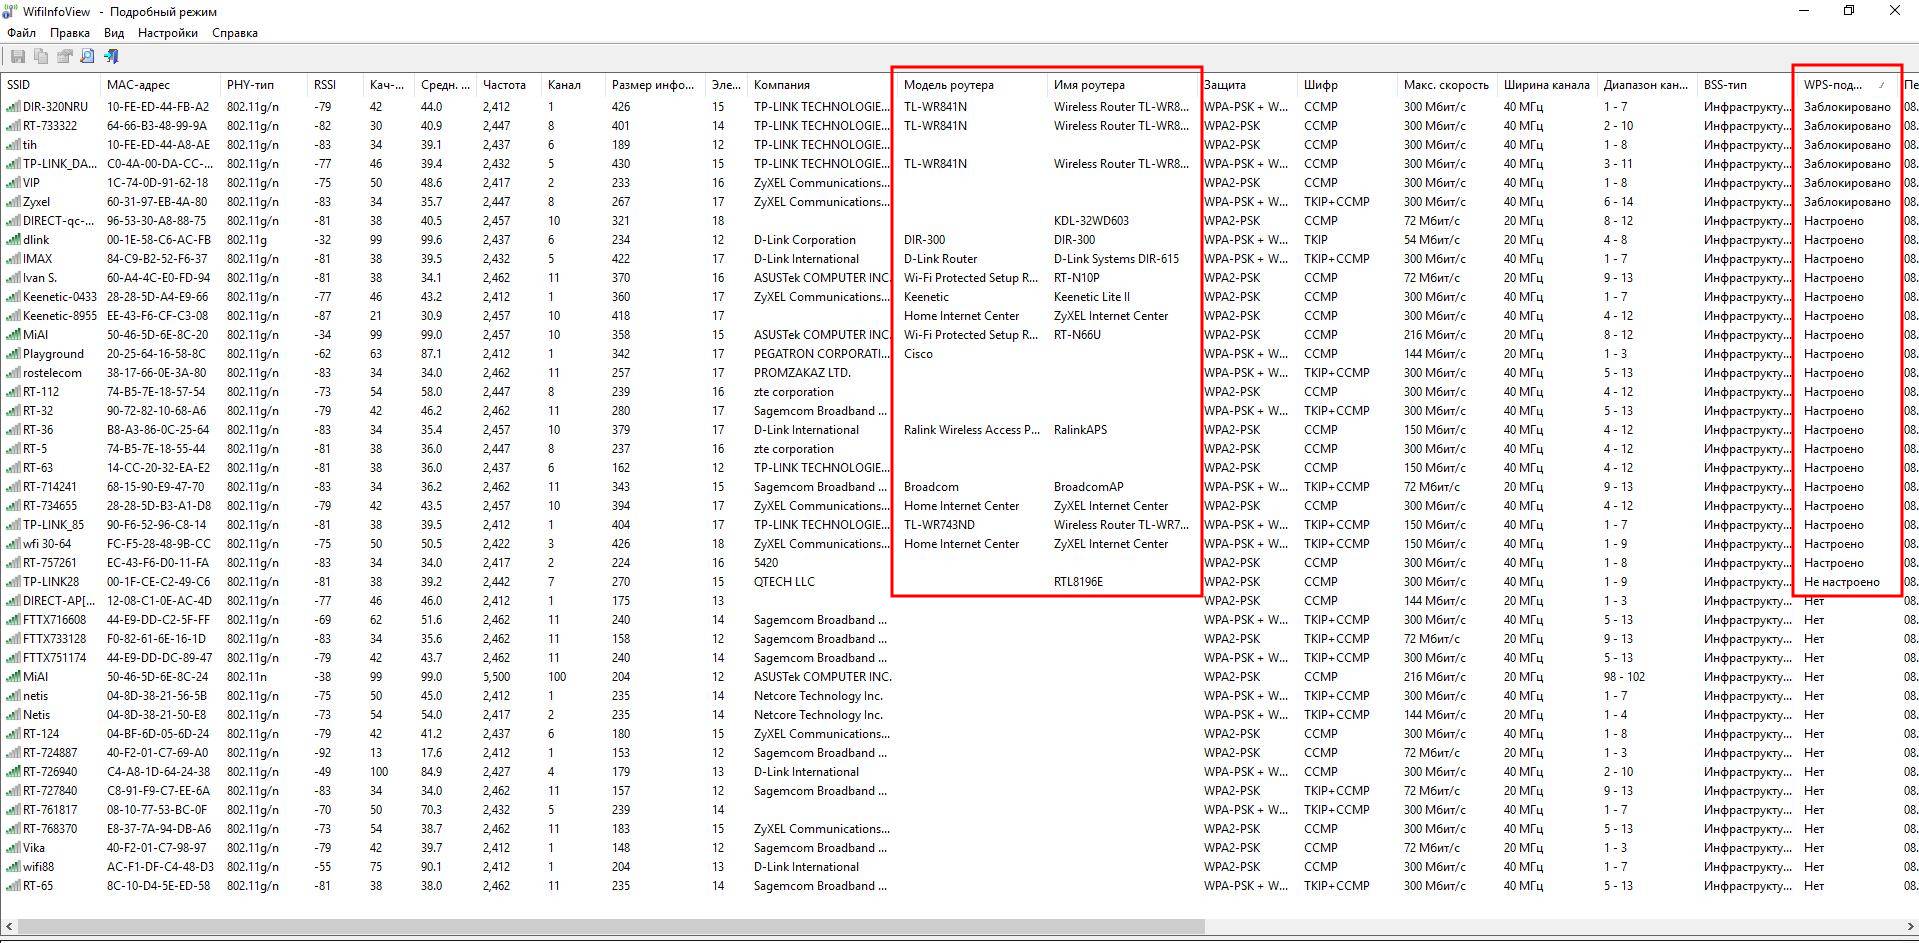
Task: Open the Справка menu
Action: 234,33
